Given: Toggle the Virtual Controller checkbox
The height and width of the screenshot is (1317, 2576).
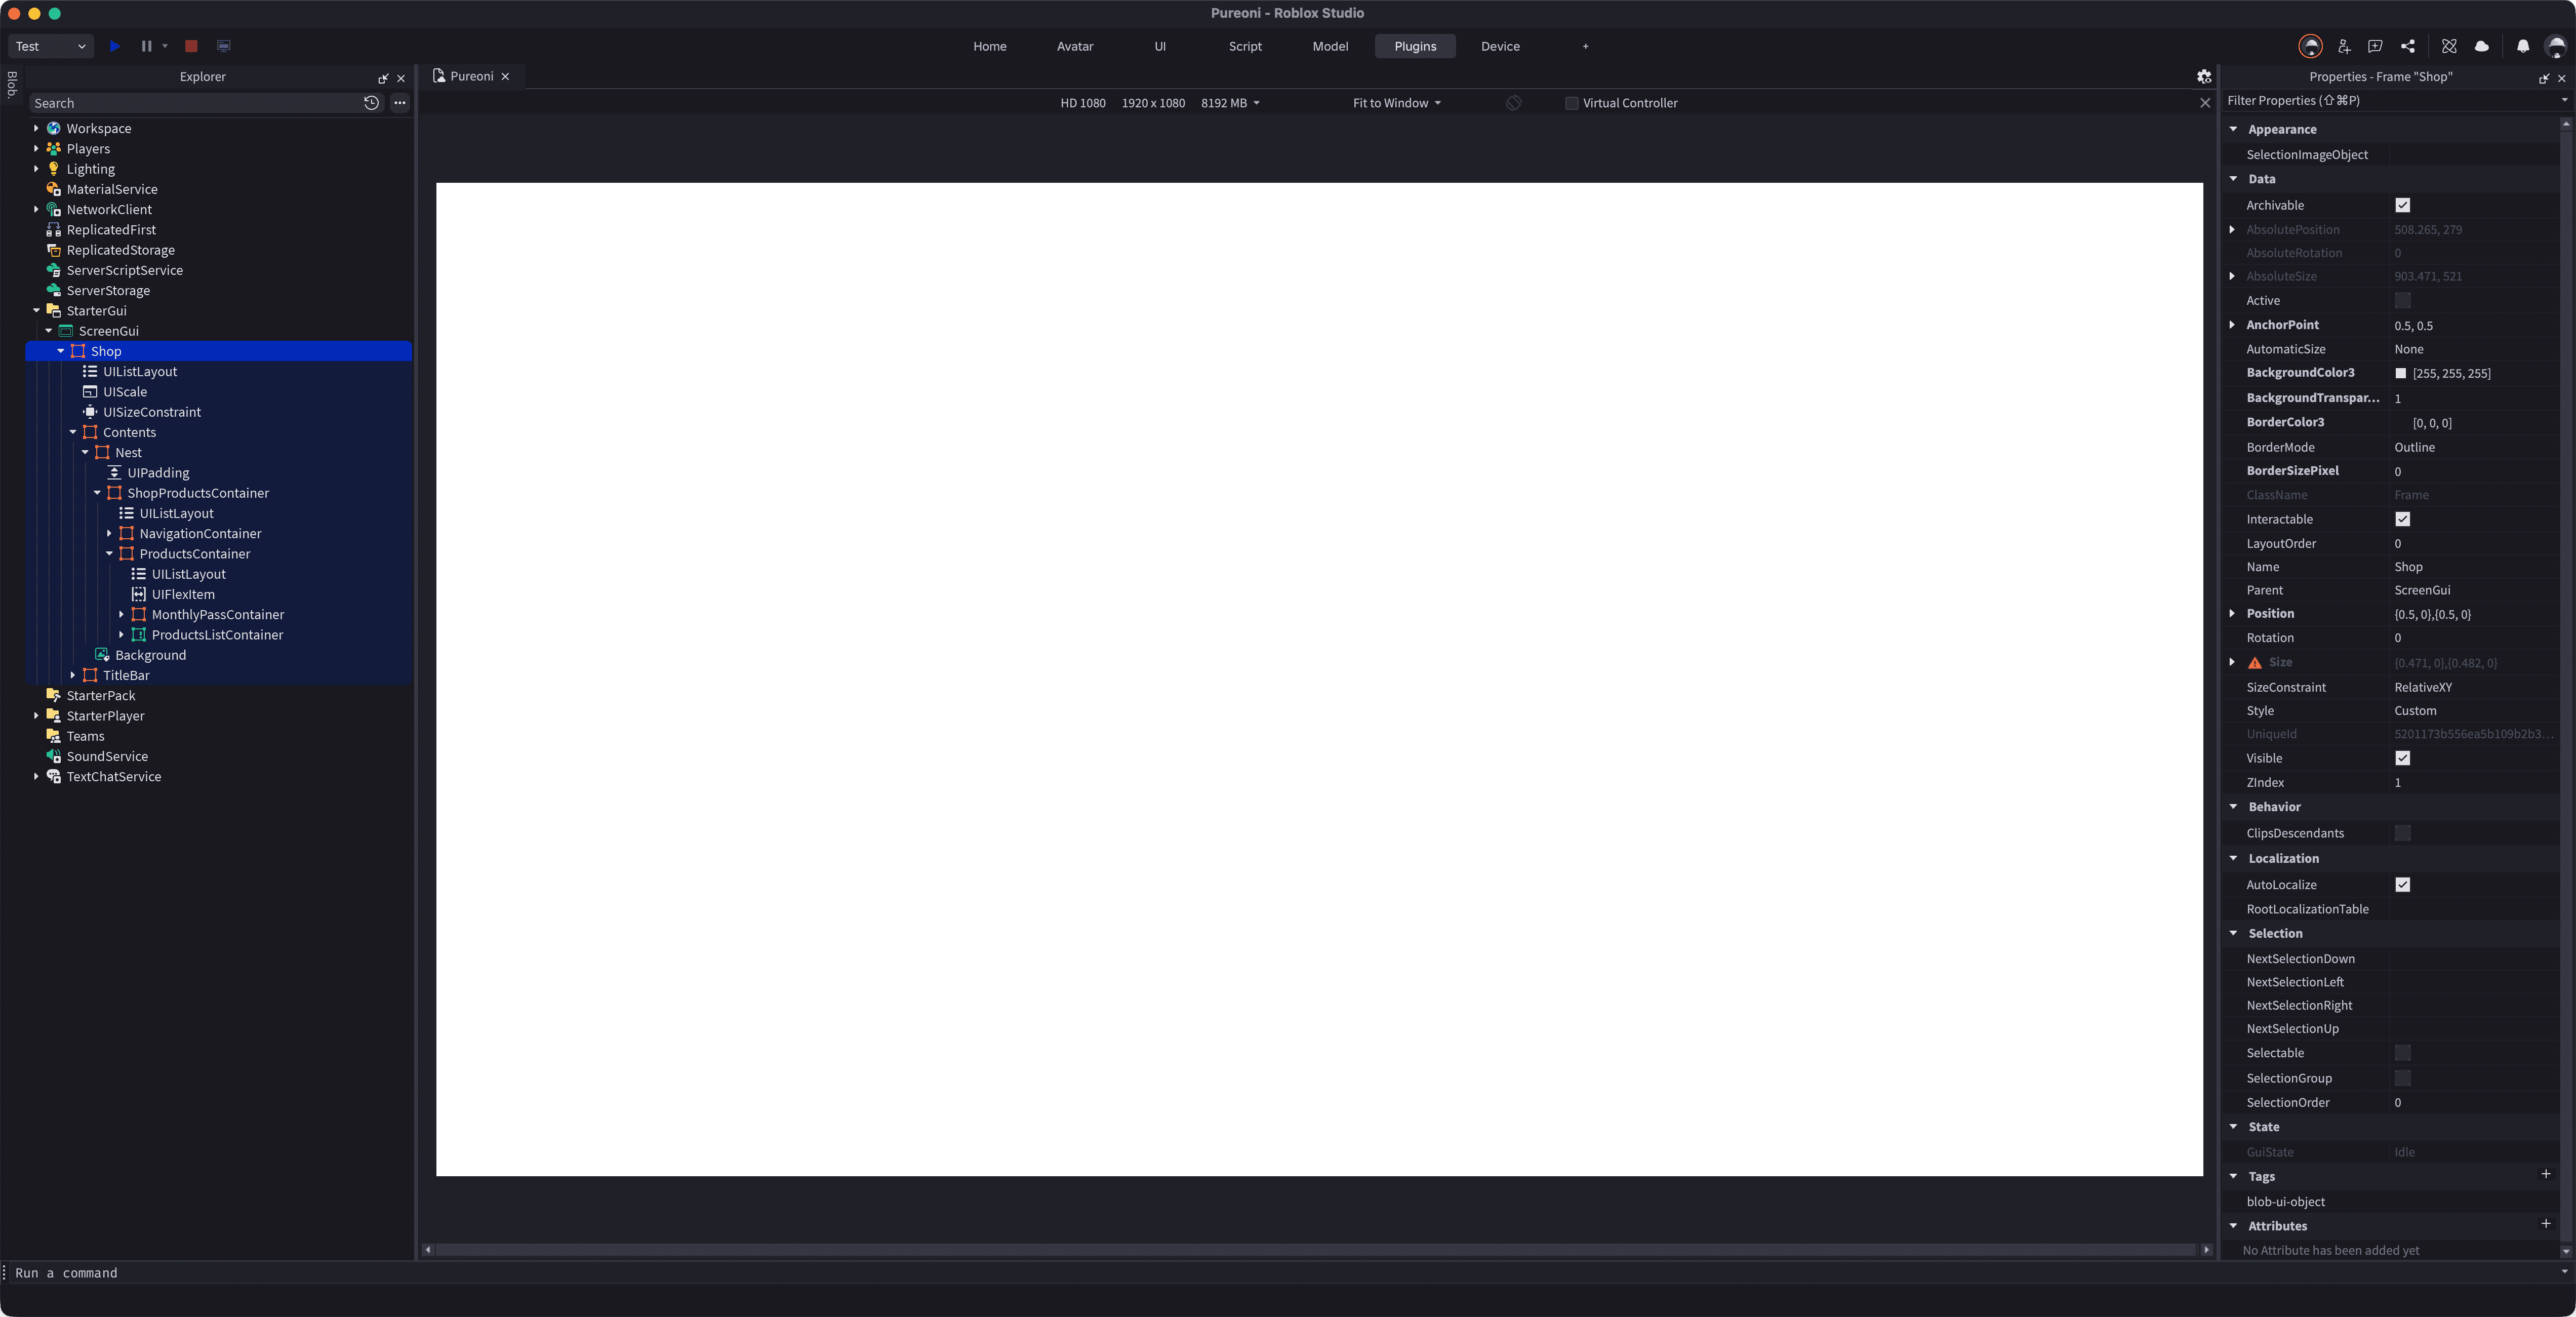Looking at the screenshot, I should (x=1571, y=103).
